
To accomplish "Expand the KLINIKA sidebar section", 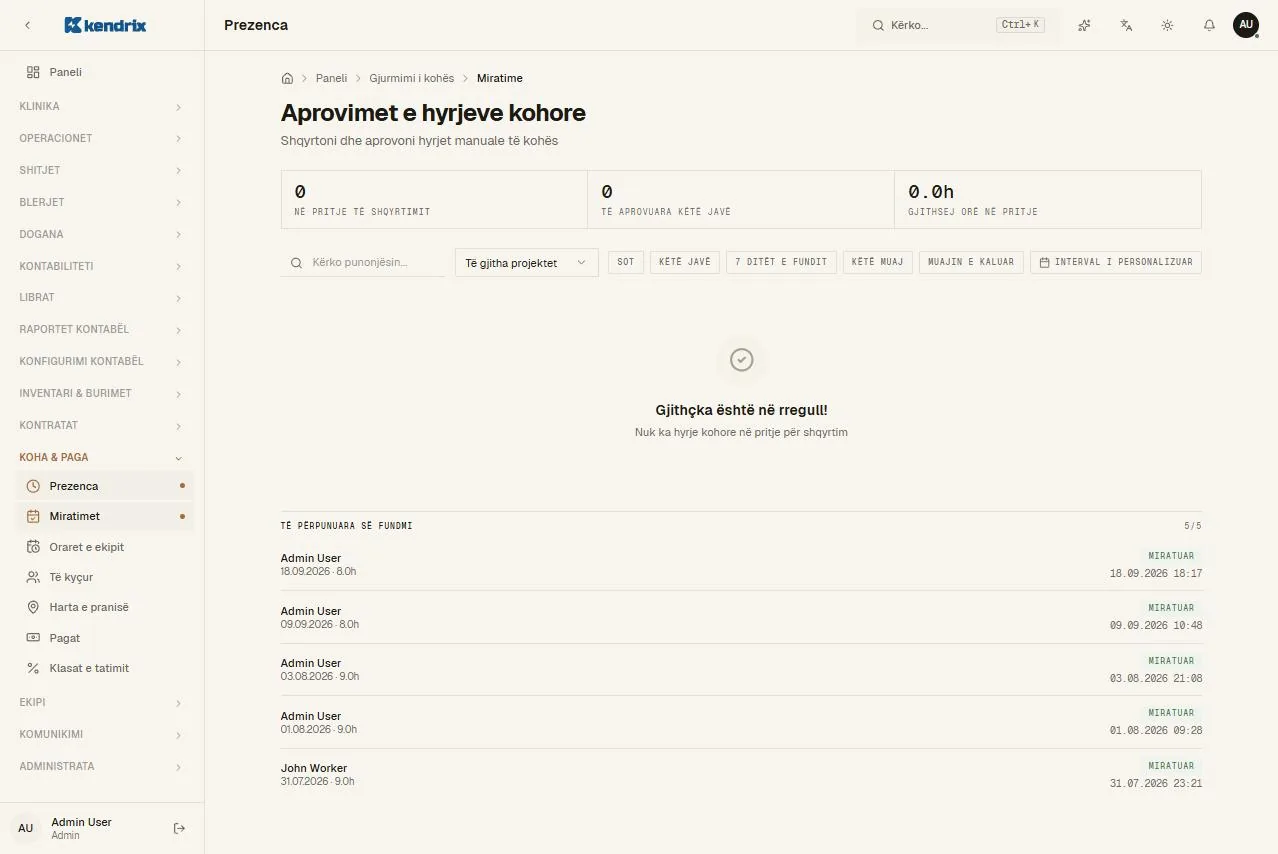I will [x=102, y=106].
